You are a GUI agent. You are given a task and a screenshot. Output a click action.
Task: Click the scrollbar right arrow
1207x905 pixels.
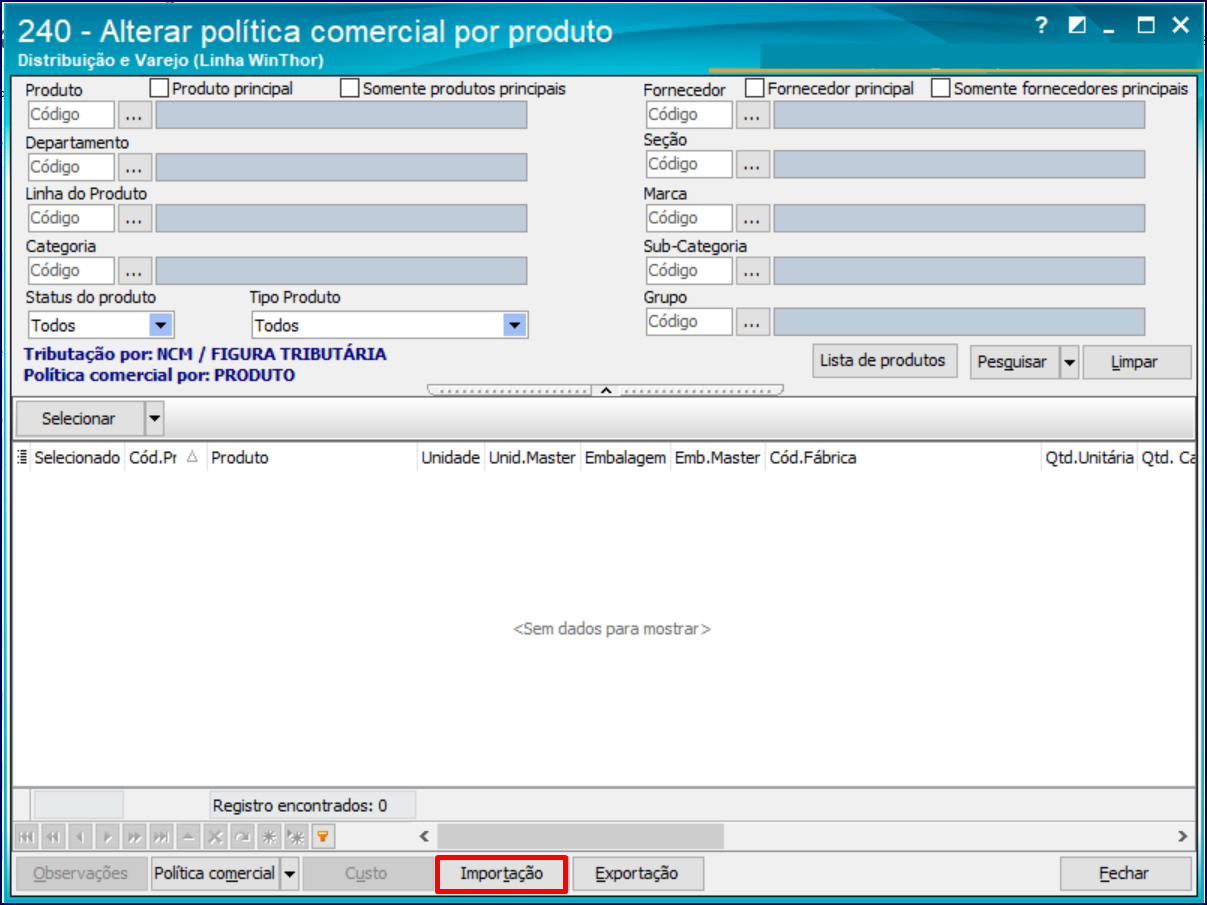1183,836
